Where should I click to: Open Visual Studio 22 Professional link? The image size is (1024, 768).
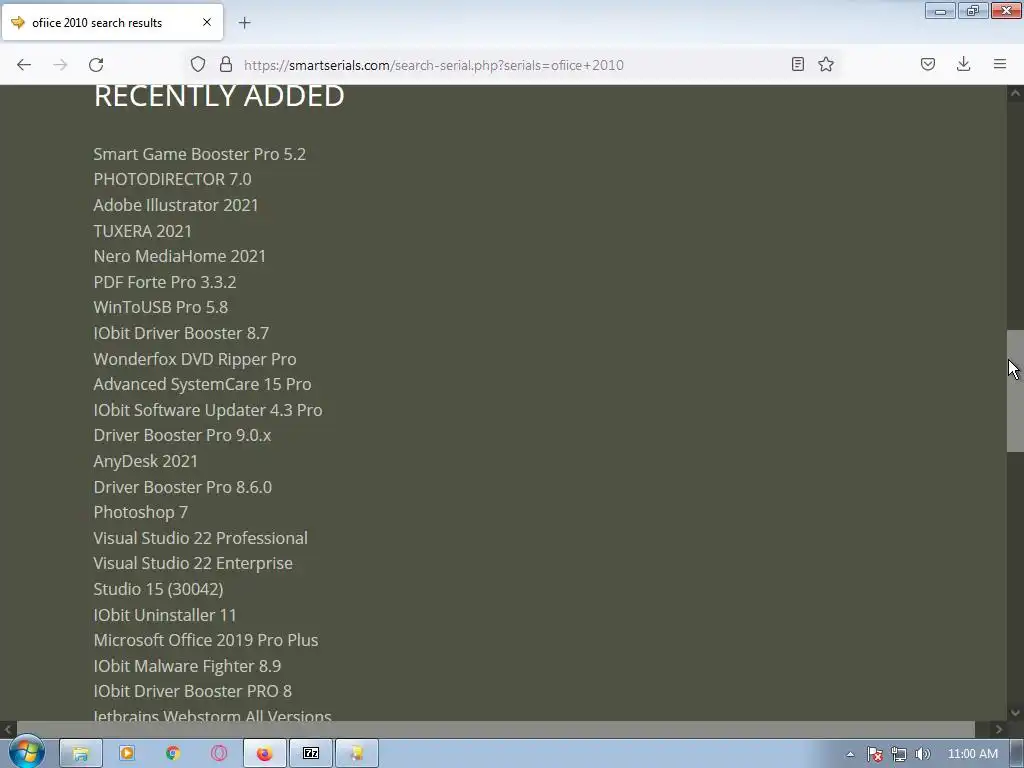(x=200, y=538)
